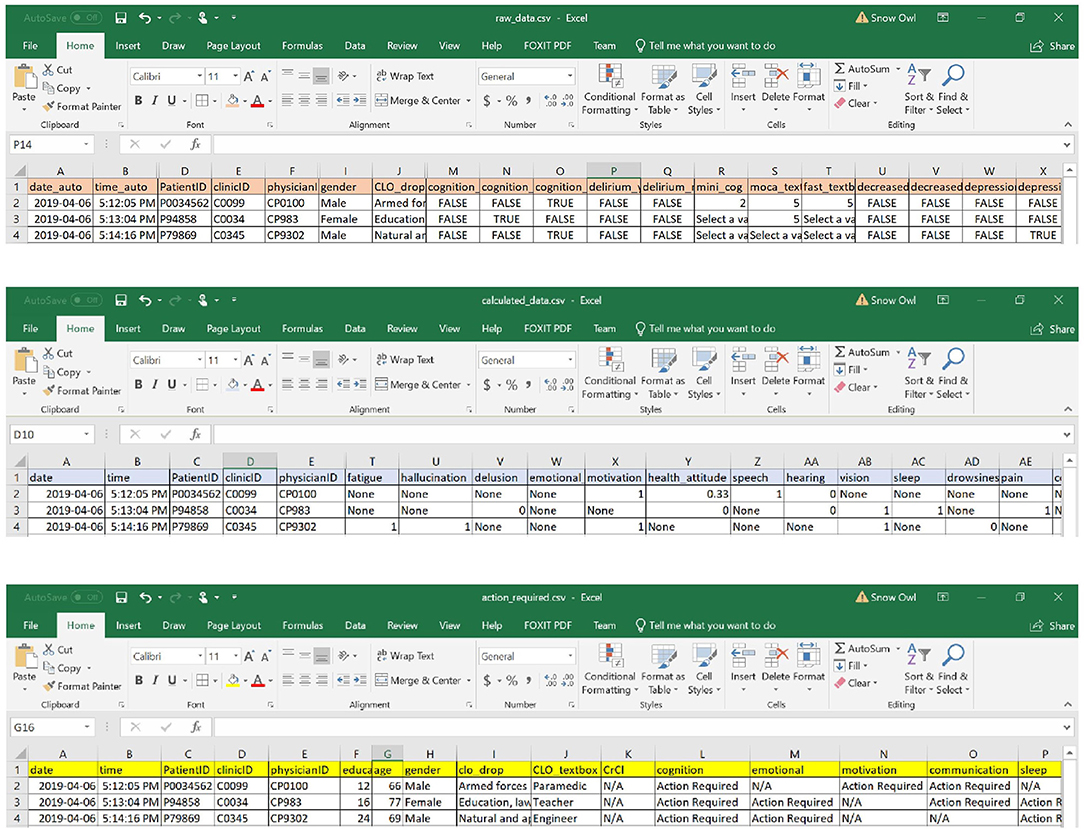
Task: Click Increase Font Size in raw_data.csv ribbon
Action: 249,76
